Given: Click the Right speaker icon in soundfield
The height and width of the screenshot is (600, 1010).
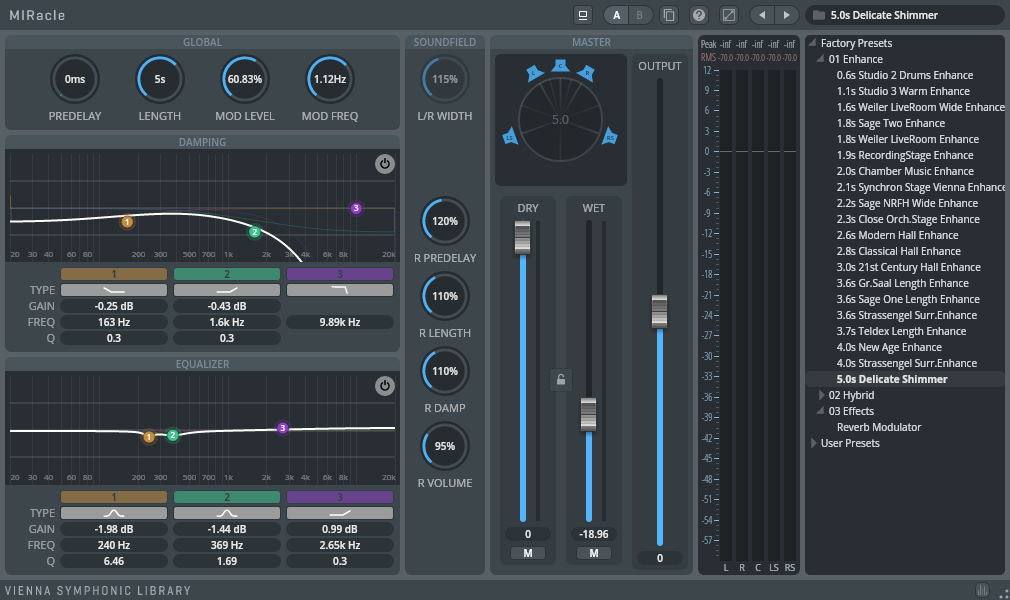Looking at the screenshot, I should 586,72.
